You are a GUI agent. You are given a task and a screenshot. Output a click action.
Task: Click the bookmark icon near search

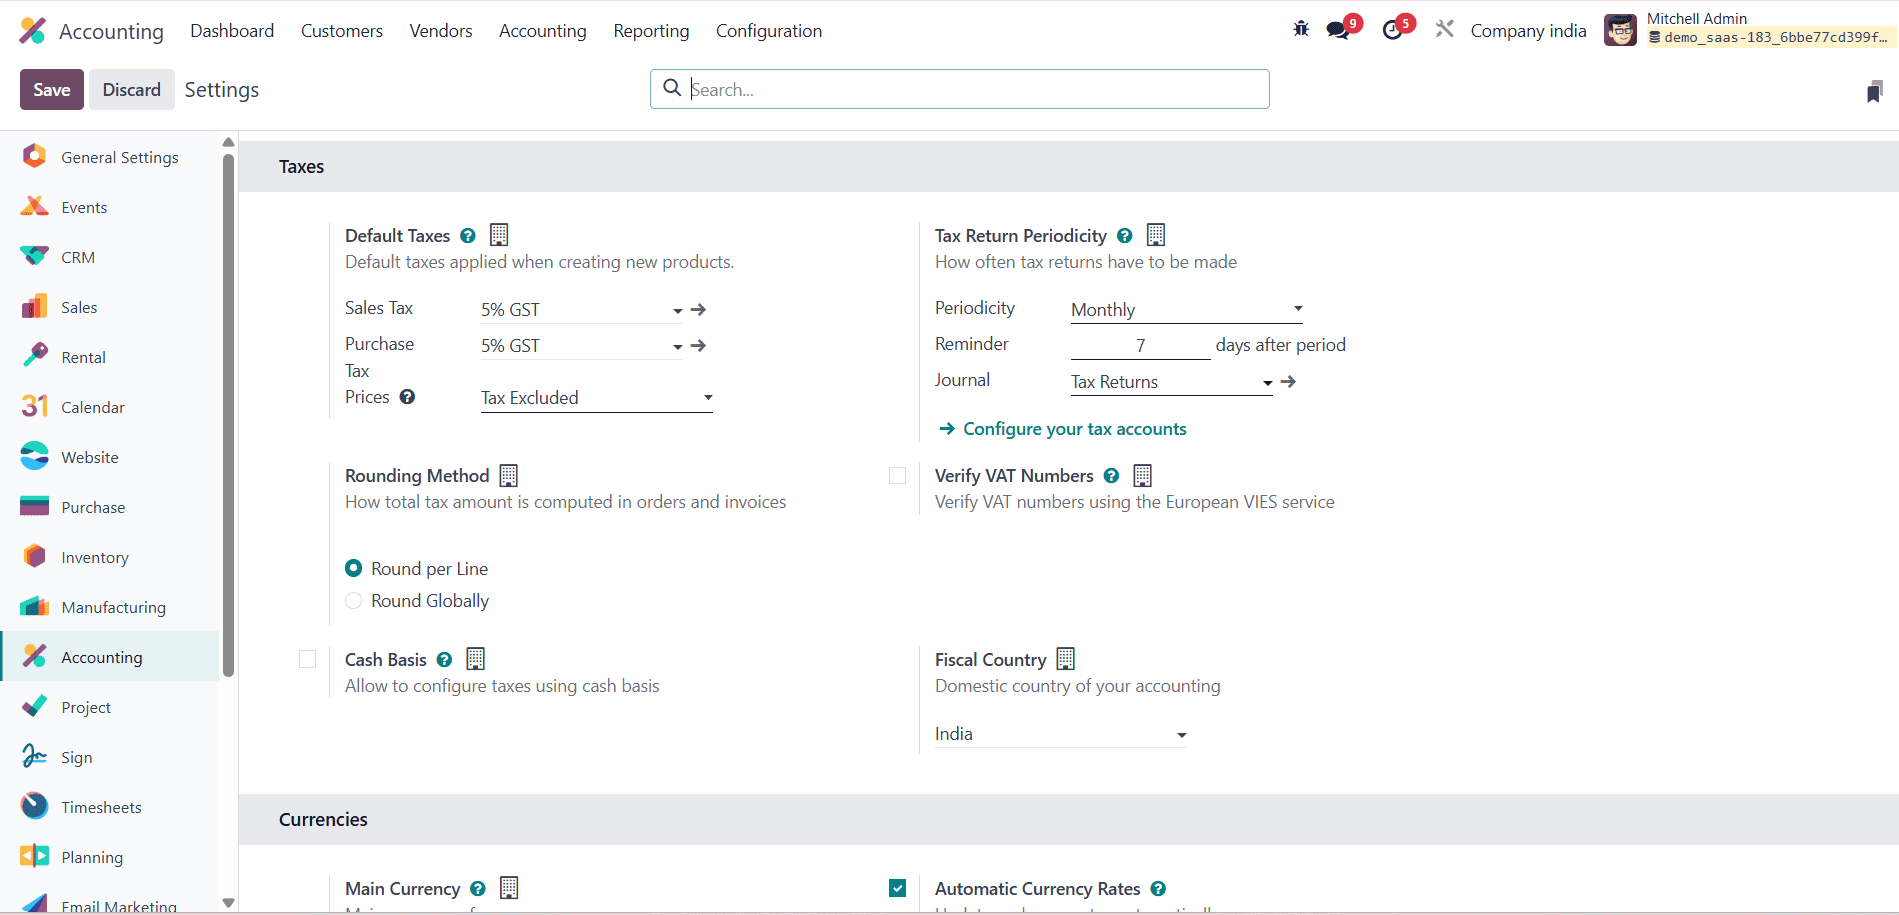pos(1874,92)
